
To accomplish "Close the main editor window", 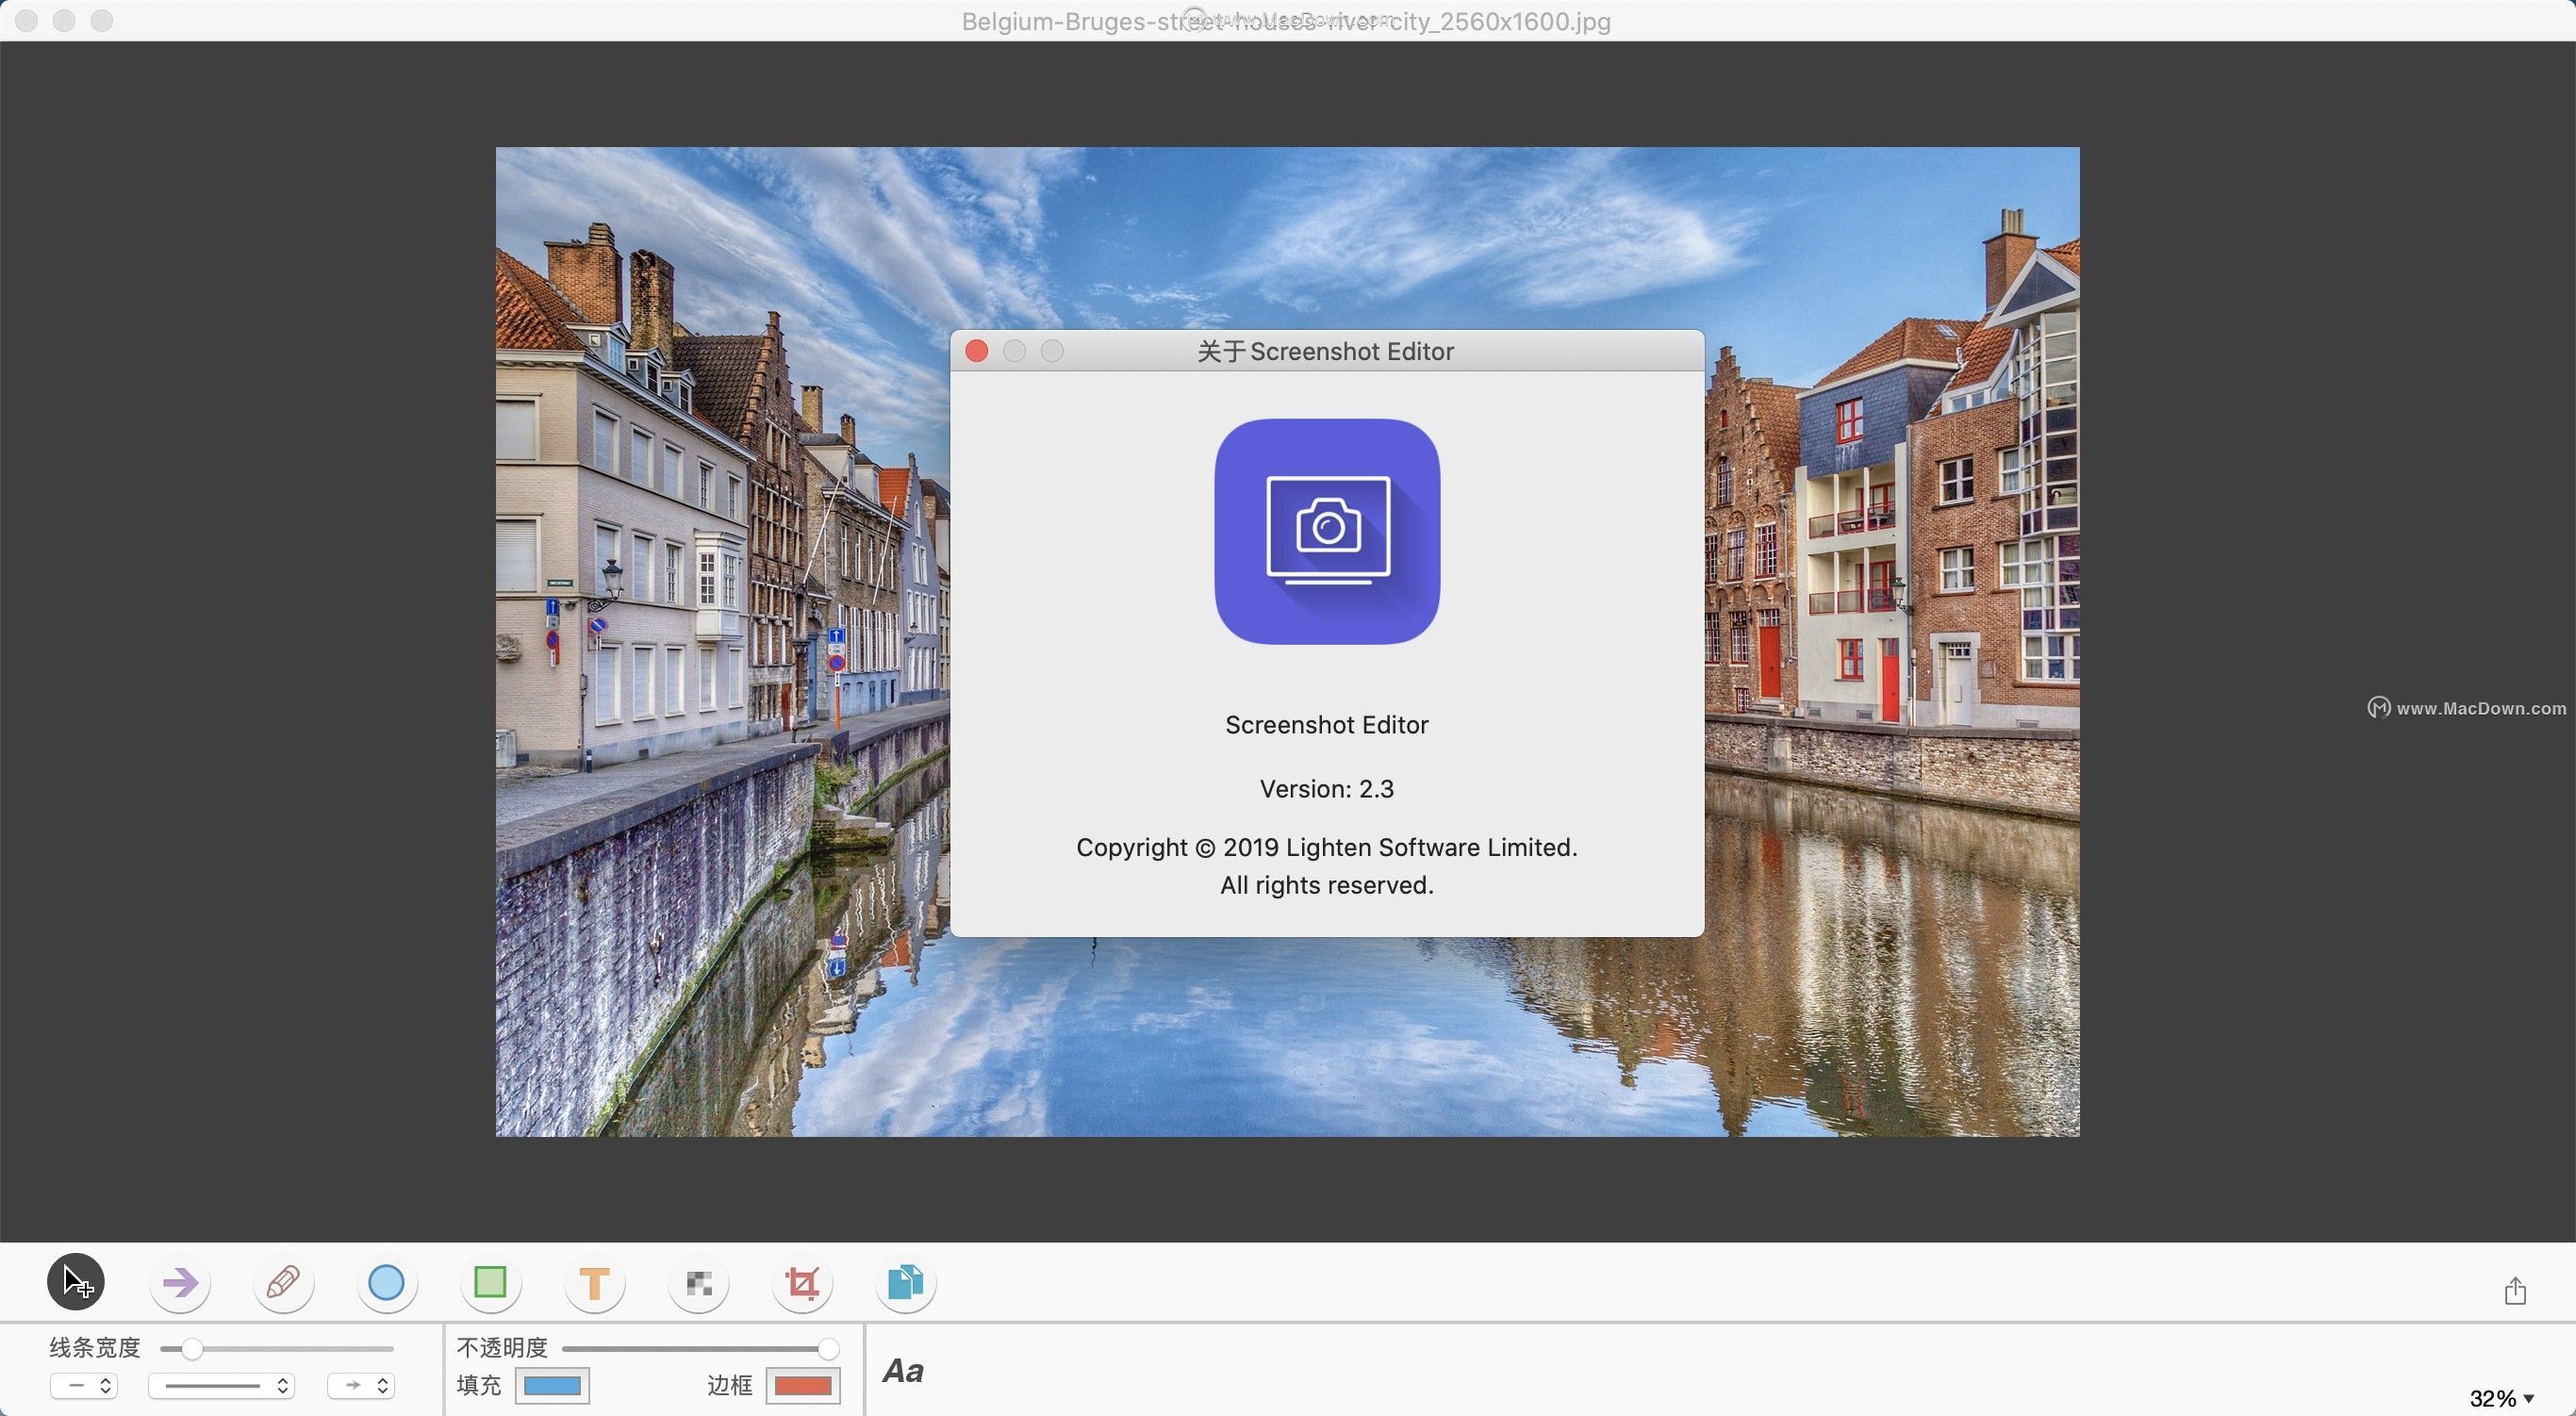I will point(27,20).
